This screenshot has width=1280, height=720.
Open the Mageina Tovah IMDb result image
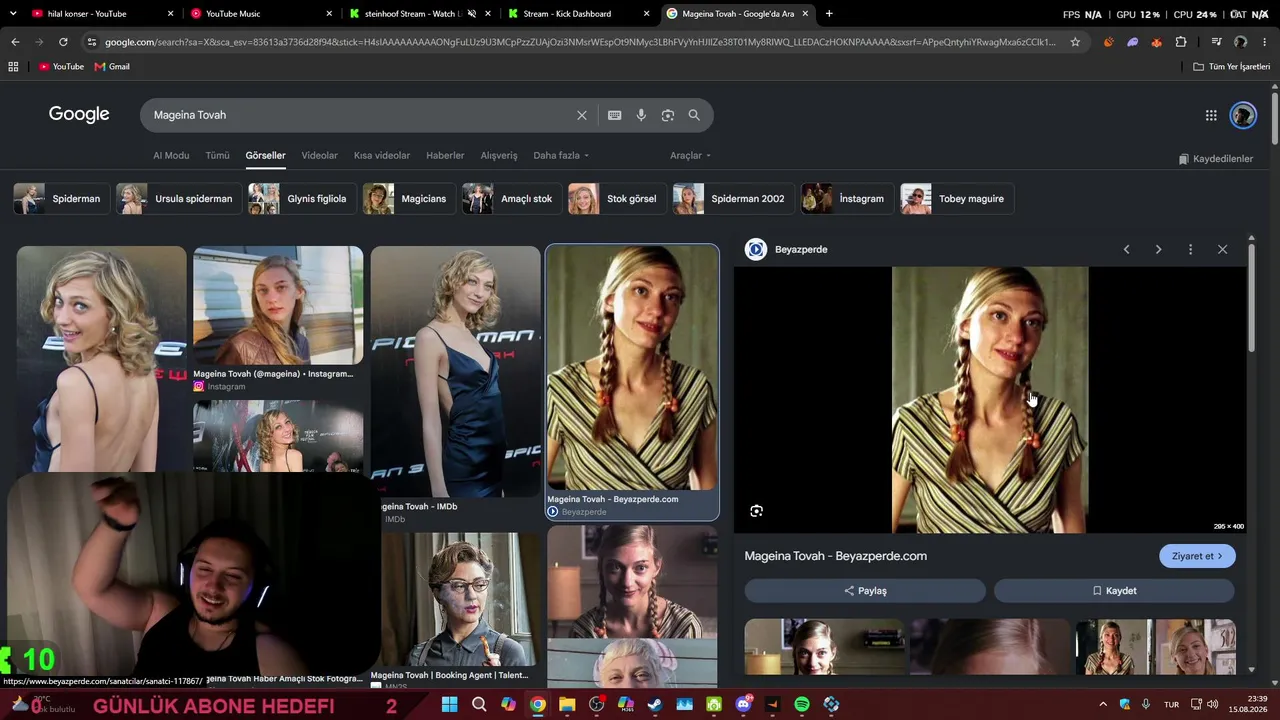pos(455,372)
